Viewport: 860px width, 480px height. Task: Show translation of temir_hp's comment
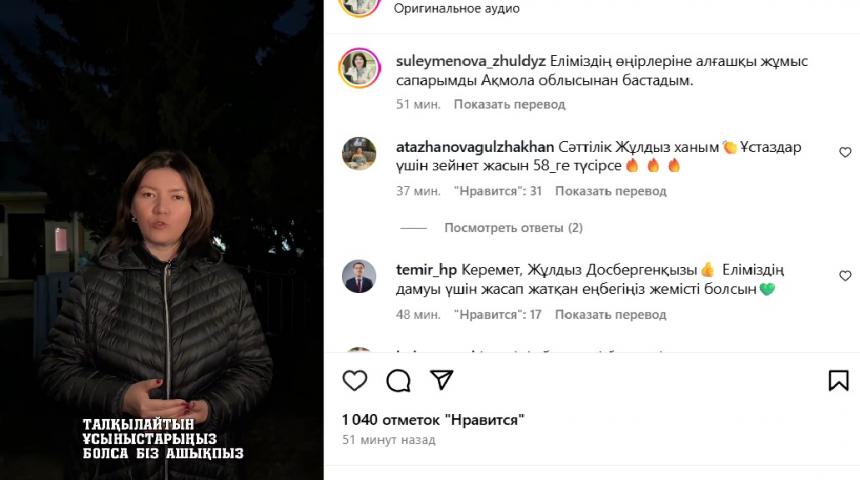click(610, 314)
